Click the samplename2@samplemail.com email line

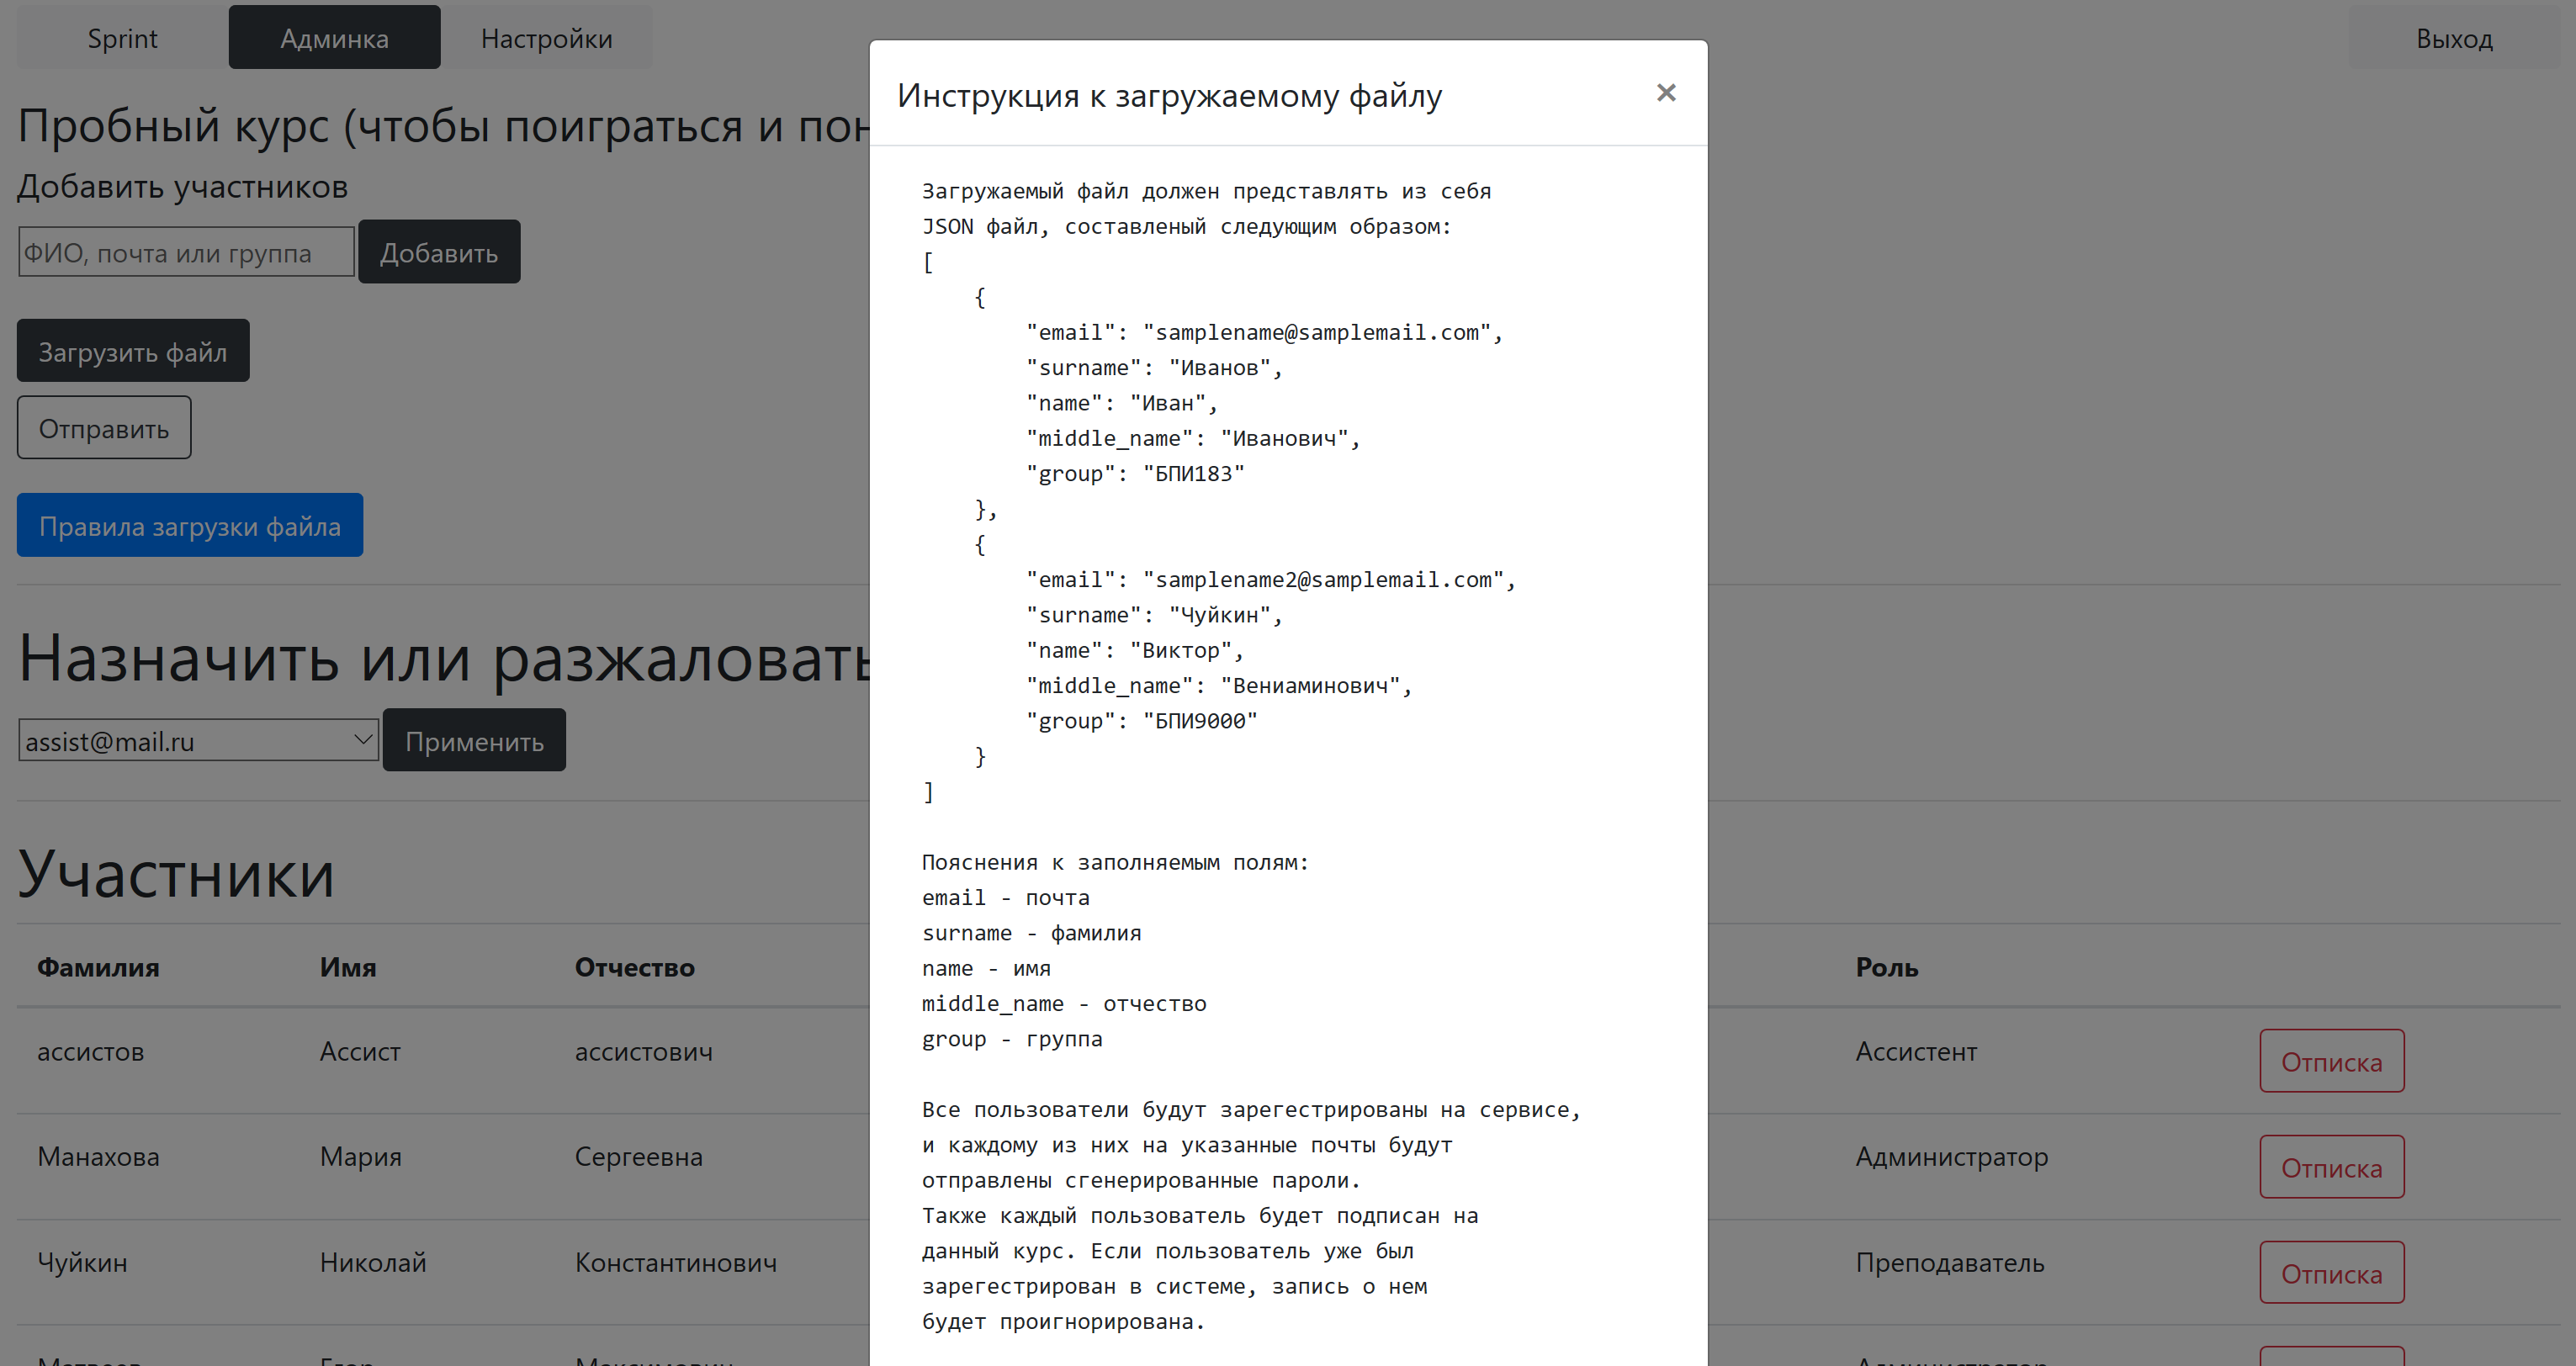1270,580
